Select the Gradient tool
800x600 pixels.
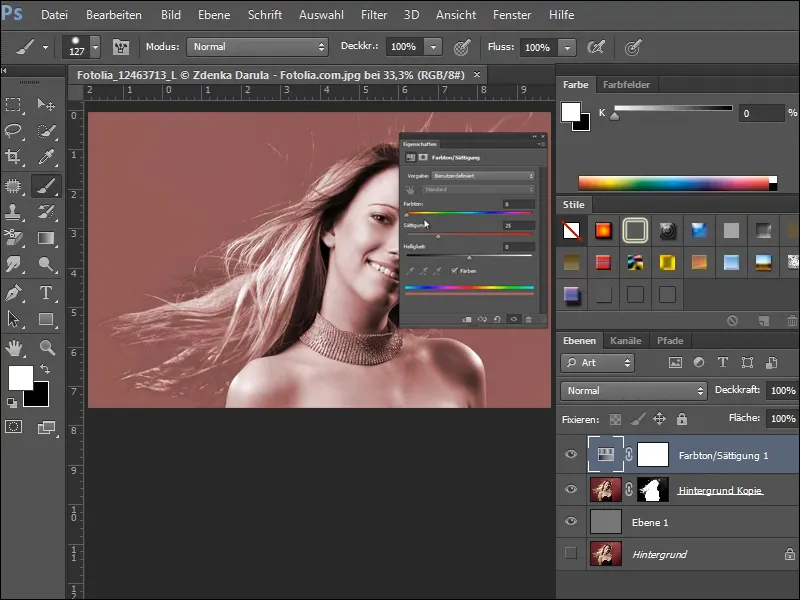[46, 238]
